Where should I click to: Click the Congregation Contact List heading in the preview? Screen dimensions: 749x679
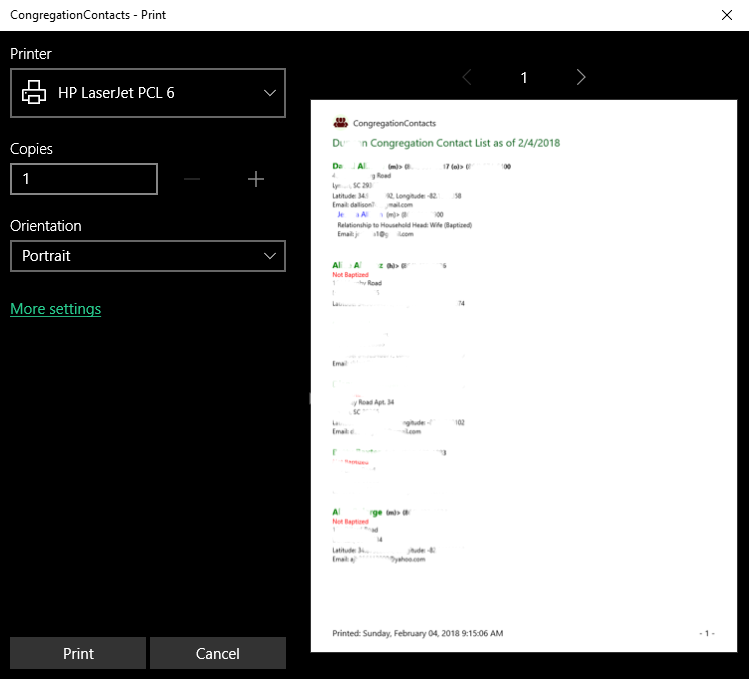click(446, 143)
